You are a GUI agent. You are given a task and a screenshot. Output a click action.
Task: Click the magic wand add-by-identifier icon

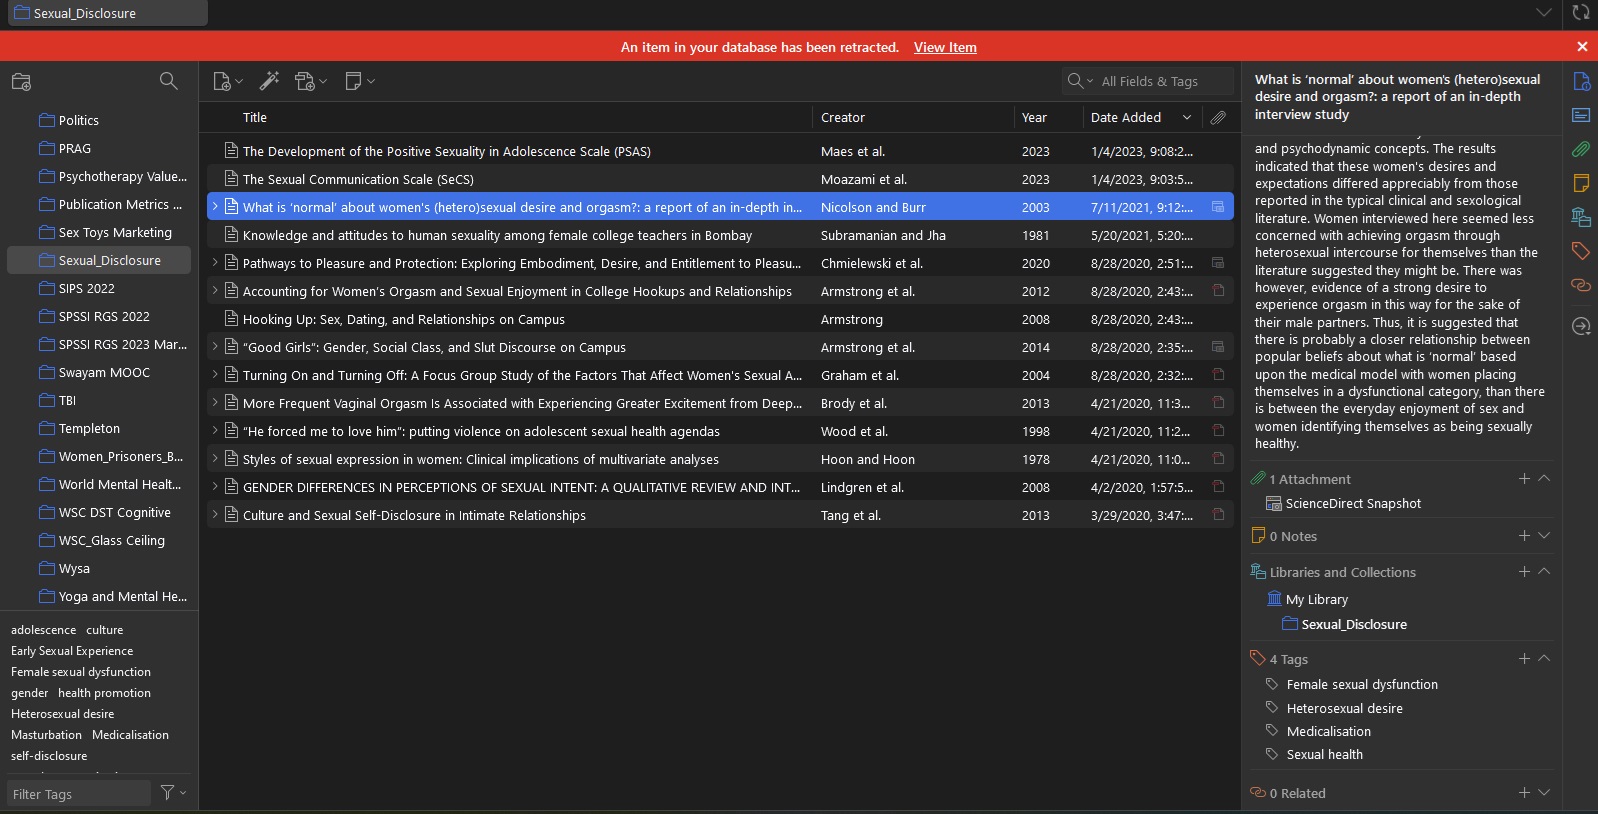[x=269, y=81]
